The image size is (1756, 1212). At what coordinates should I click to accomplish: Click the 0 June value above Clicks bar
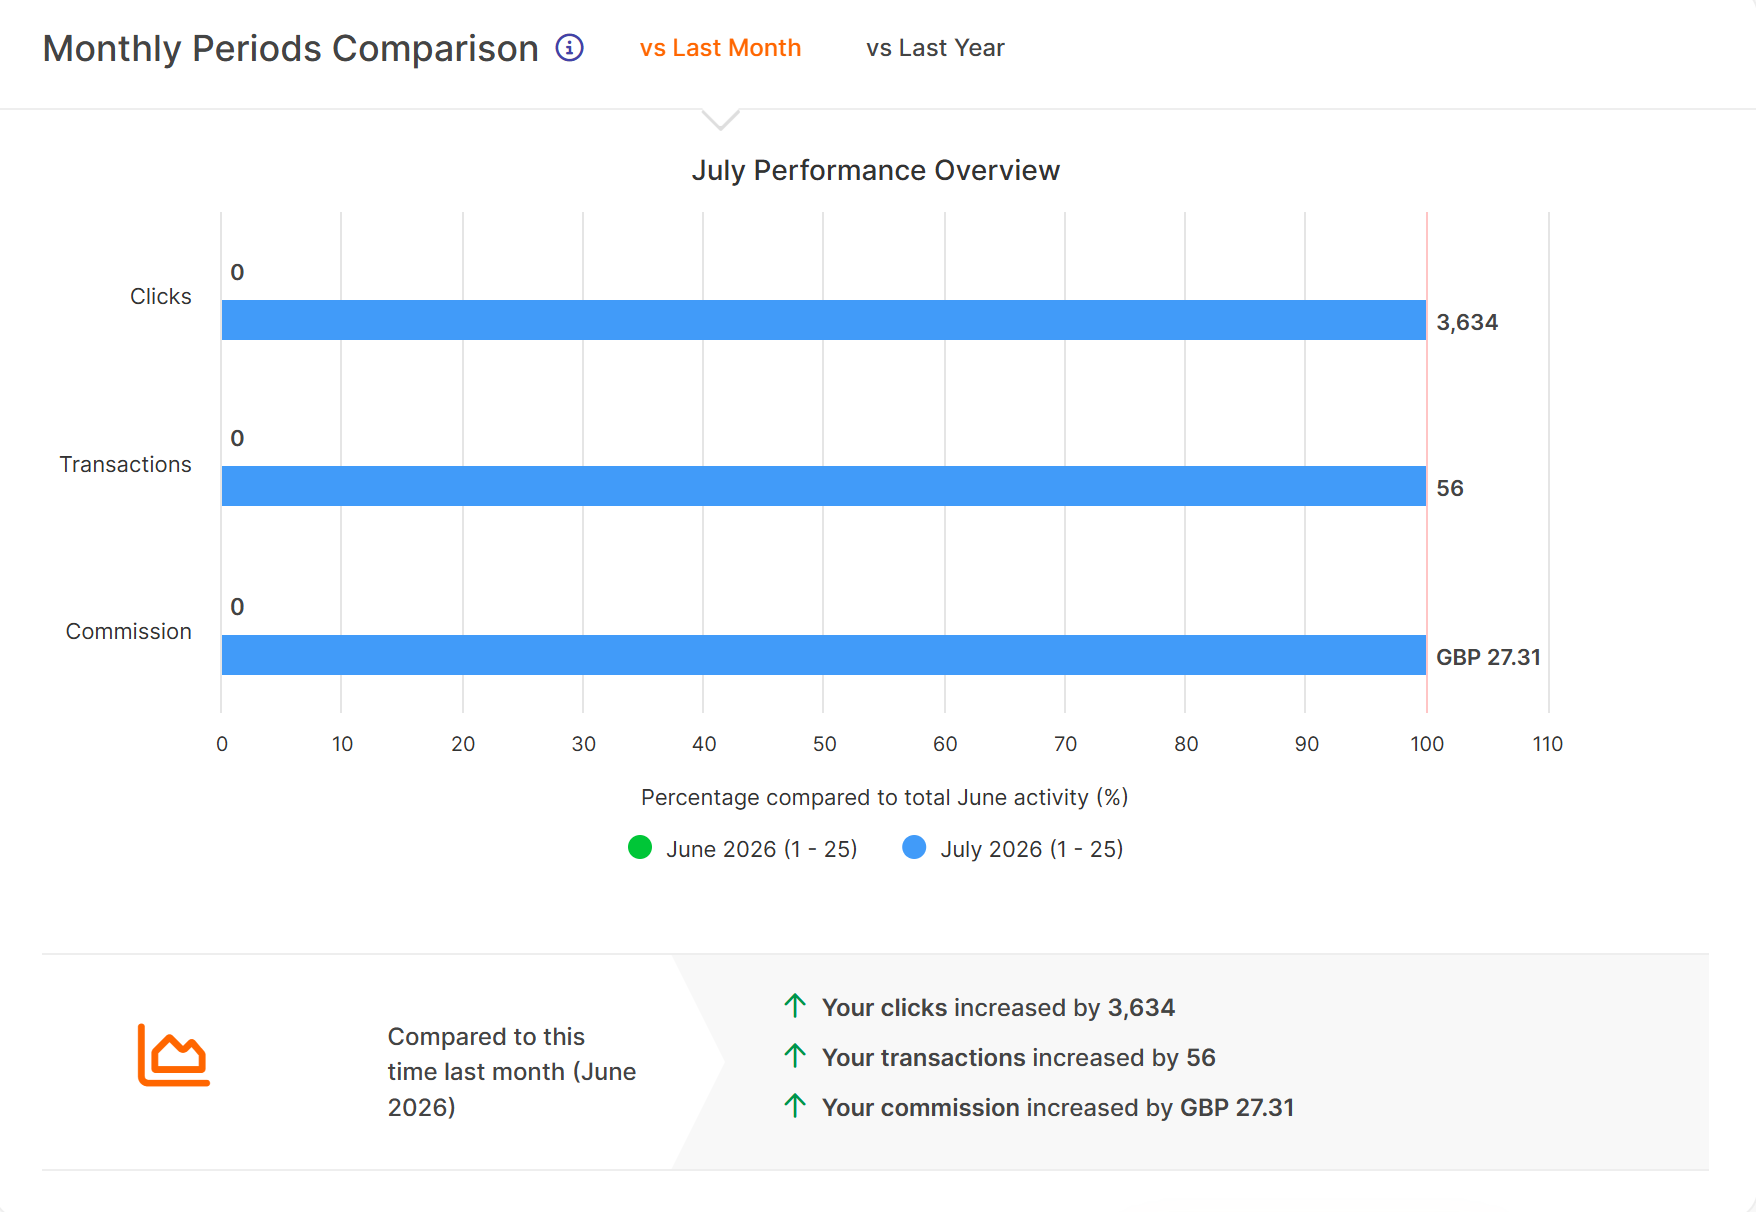click(x=237, y=272)
